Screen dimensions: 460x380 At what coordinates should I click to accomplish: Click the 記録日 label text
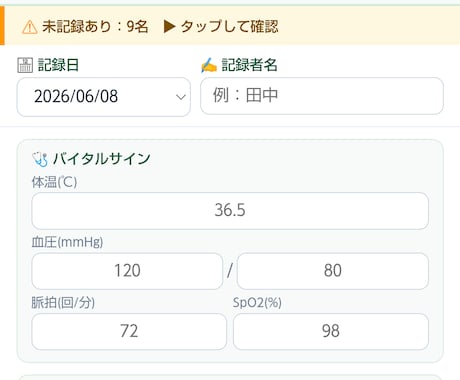[58, 65]
